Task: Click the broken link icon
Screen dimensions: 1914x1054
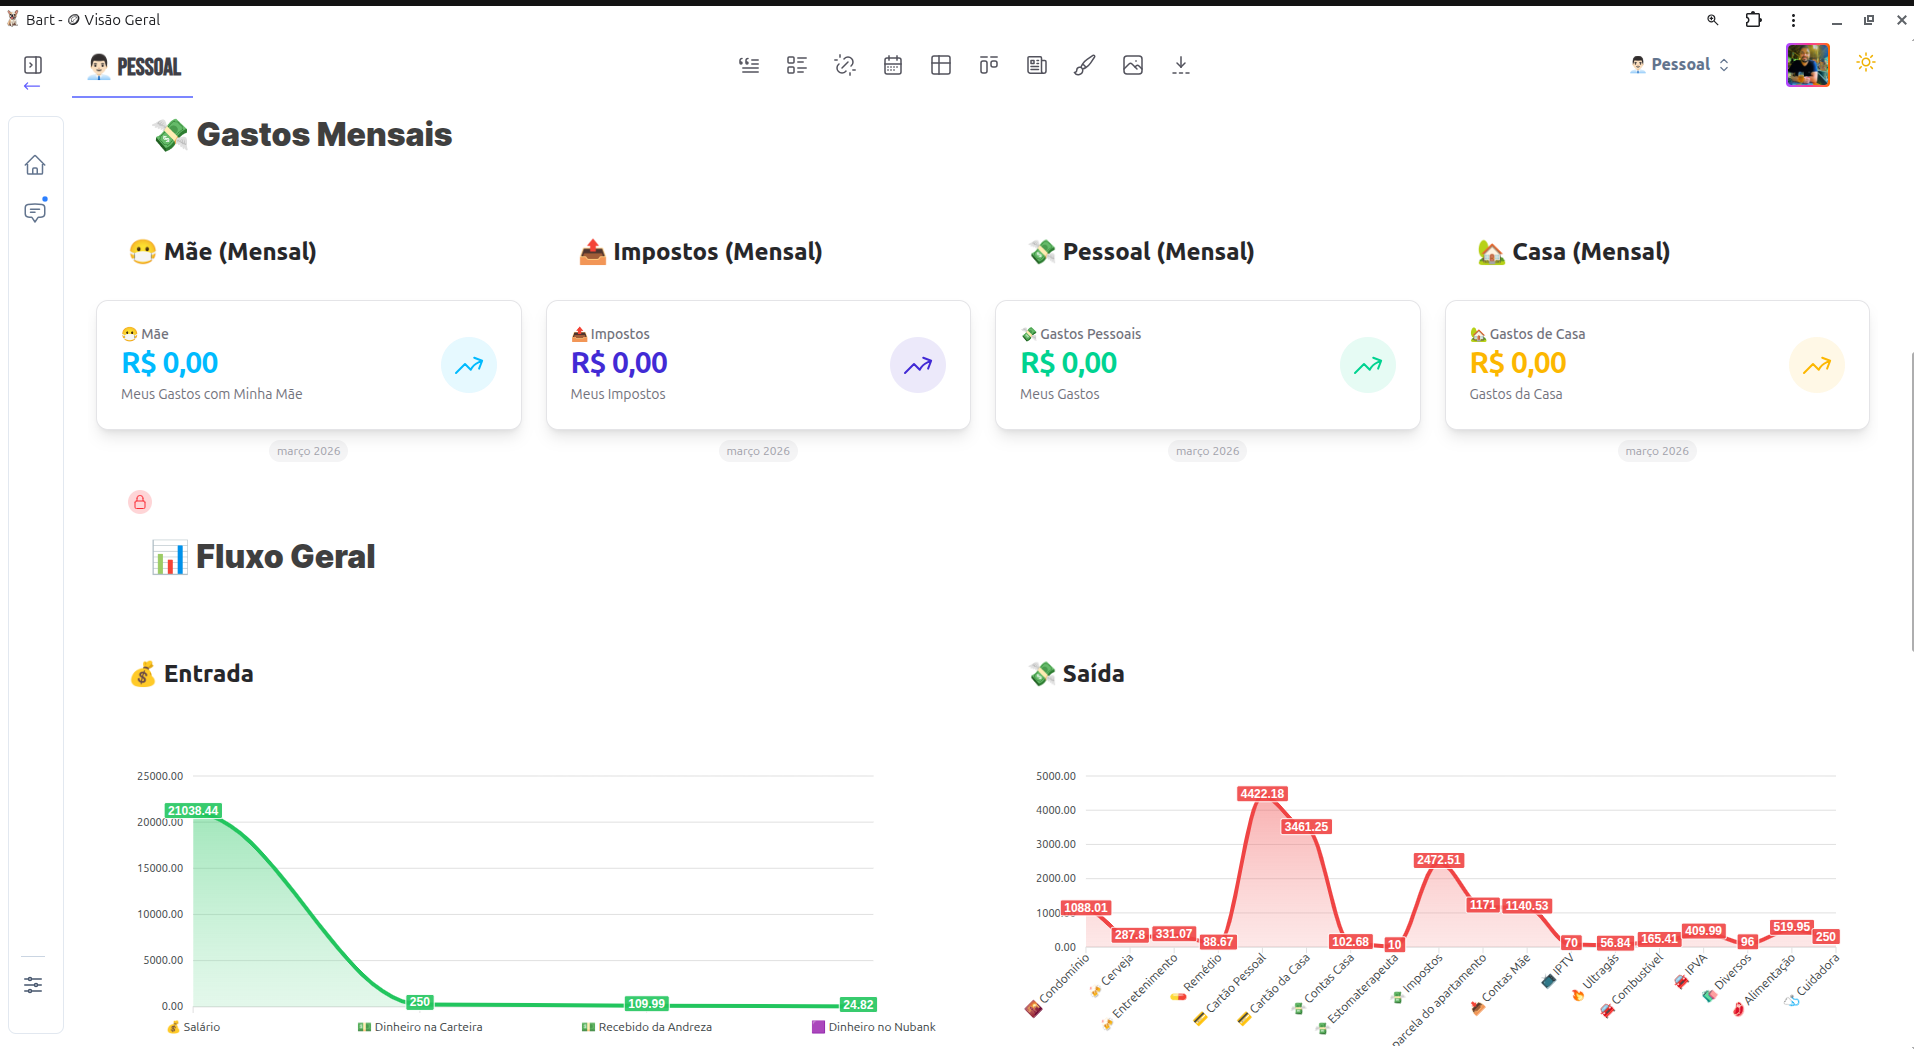Action: (845, 66)
